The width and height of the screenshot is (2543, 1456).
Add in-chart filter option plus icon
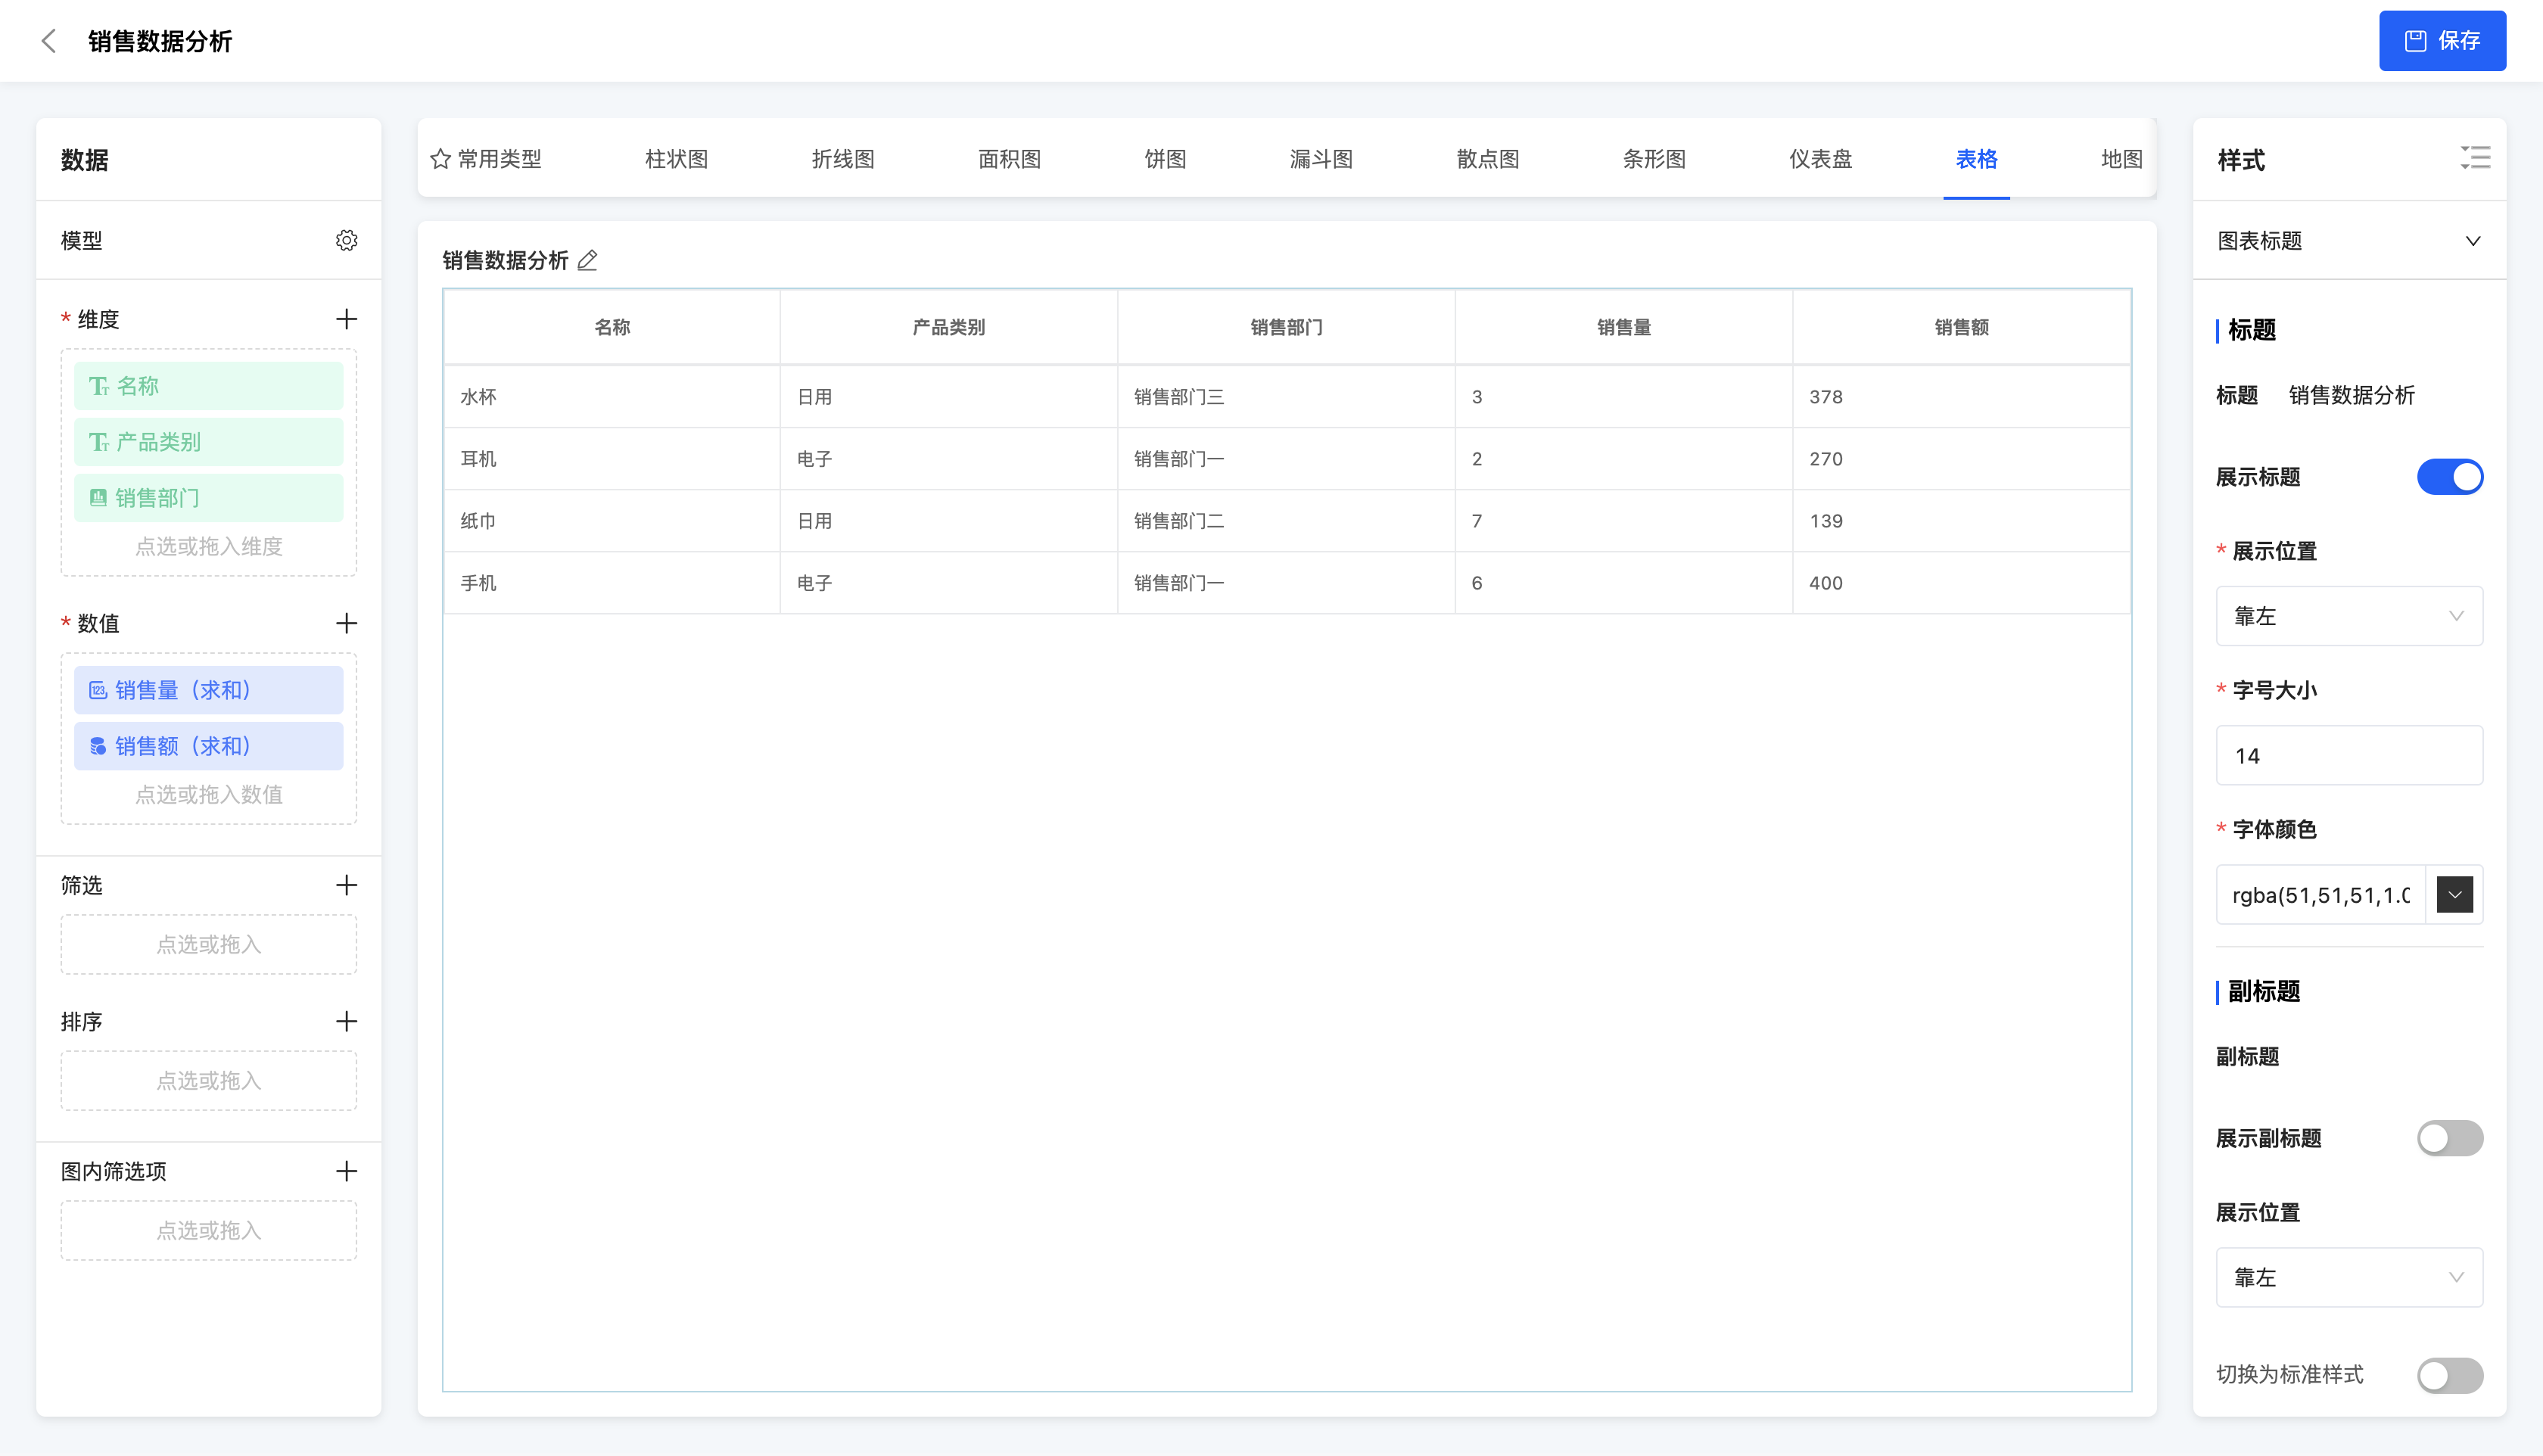(x=346, y=1171)
